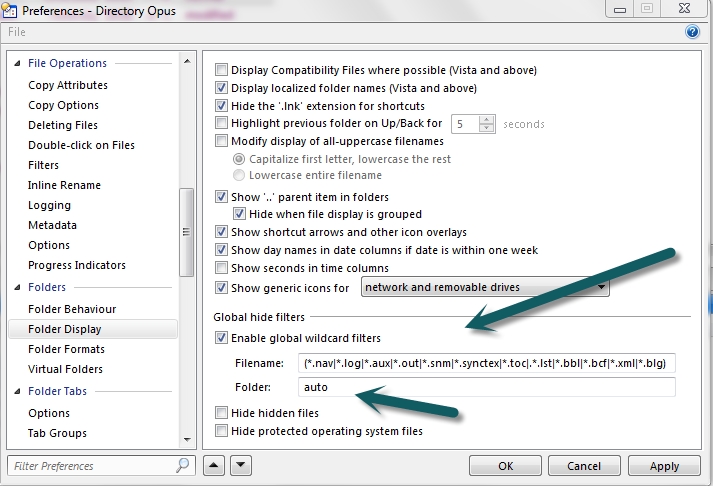The image size is (713, 486).
Task: Click the OK button
Action: coord(505,466)
